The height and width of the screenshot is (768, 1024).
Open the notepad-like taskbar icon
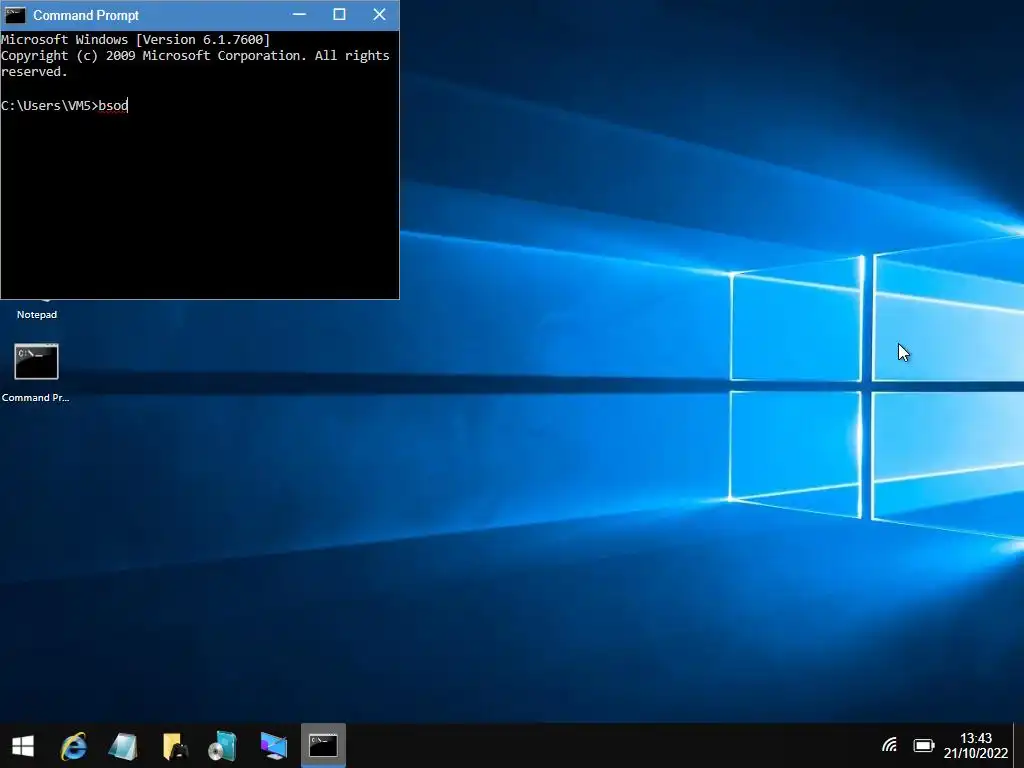click(123, 746)
